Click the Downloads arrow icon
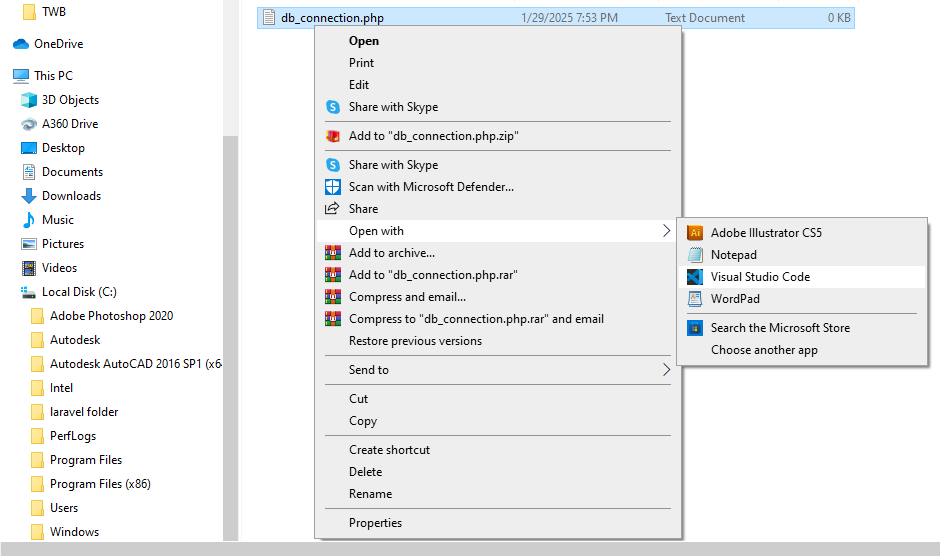The width and height of the screenshot is (940, 556). [x=29, y=196]
